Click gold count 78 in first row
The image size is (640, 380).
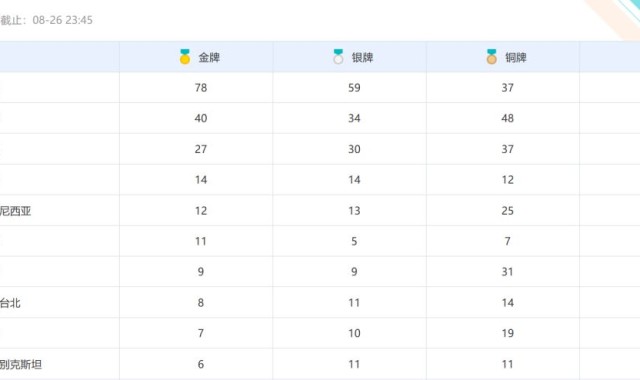(x=201, y=88)
